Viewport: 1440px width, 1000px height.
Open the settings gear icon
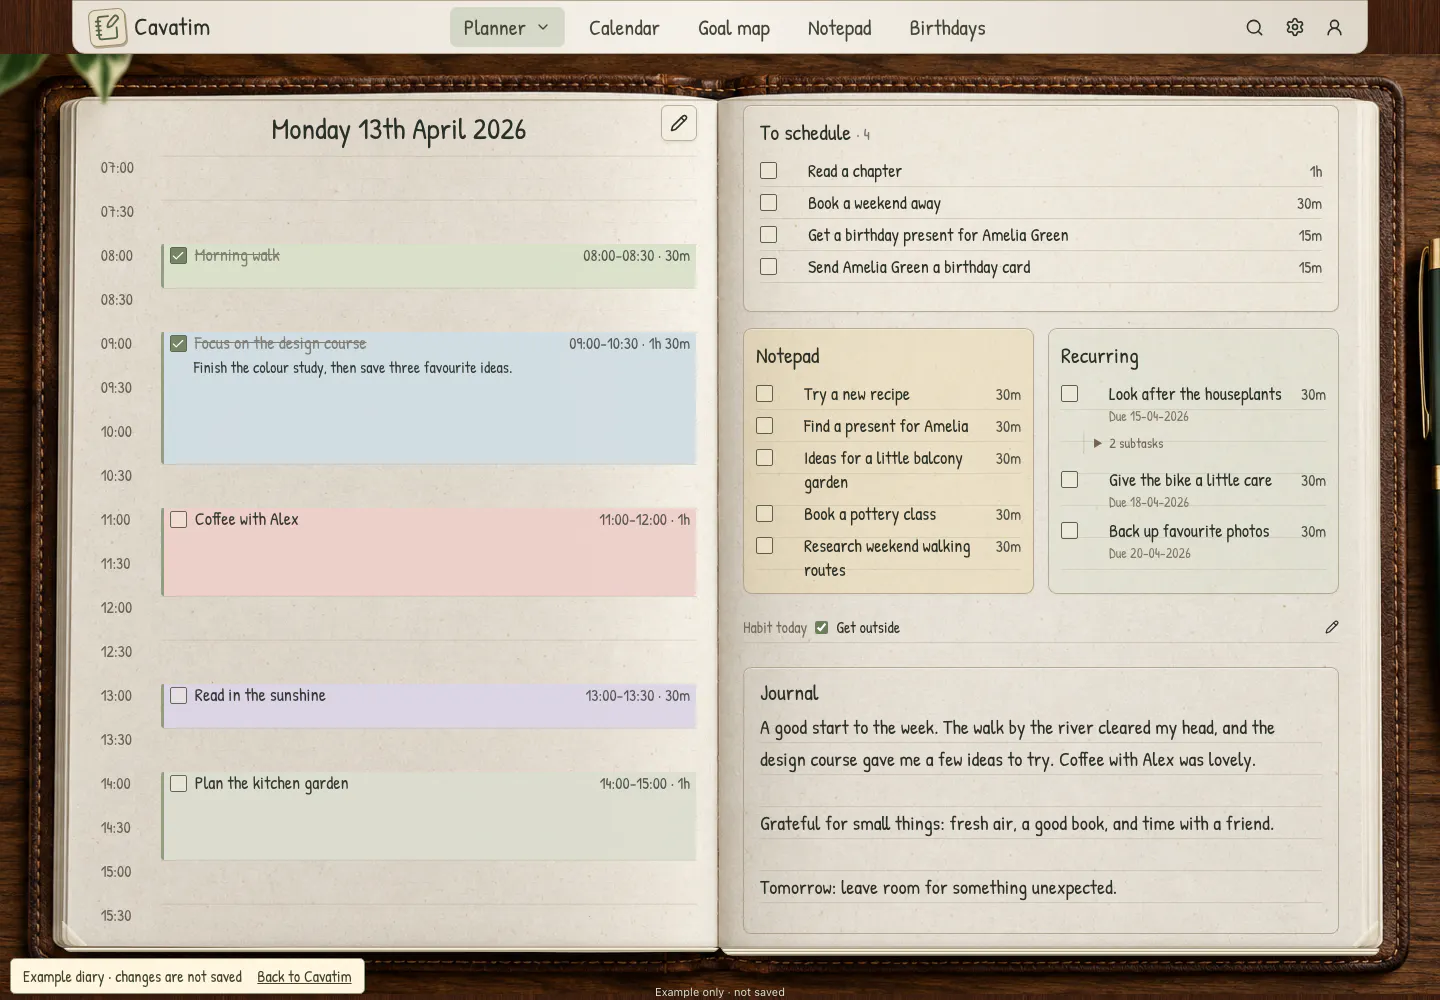click(x=1295, y=28)
